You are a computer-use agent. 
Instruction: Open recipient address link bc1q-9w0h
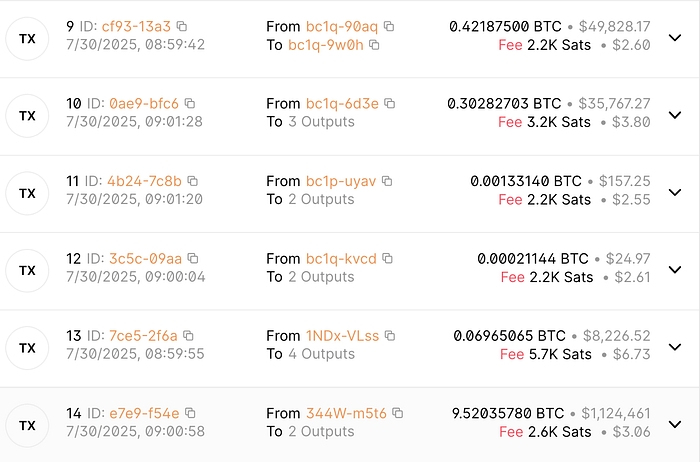click(326, 45)
